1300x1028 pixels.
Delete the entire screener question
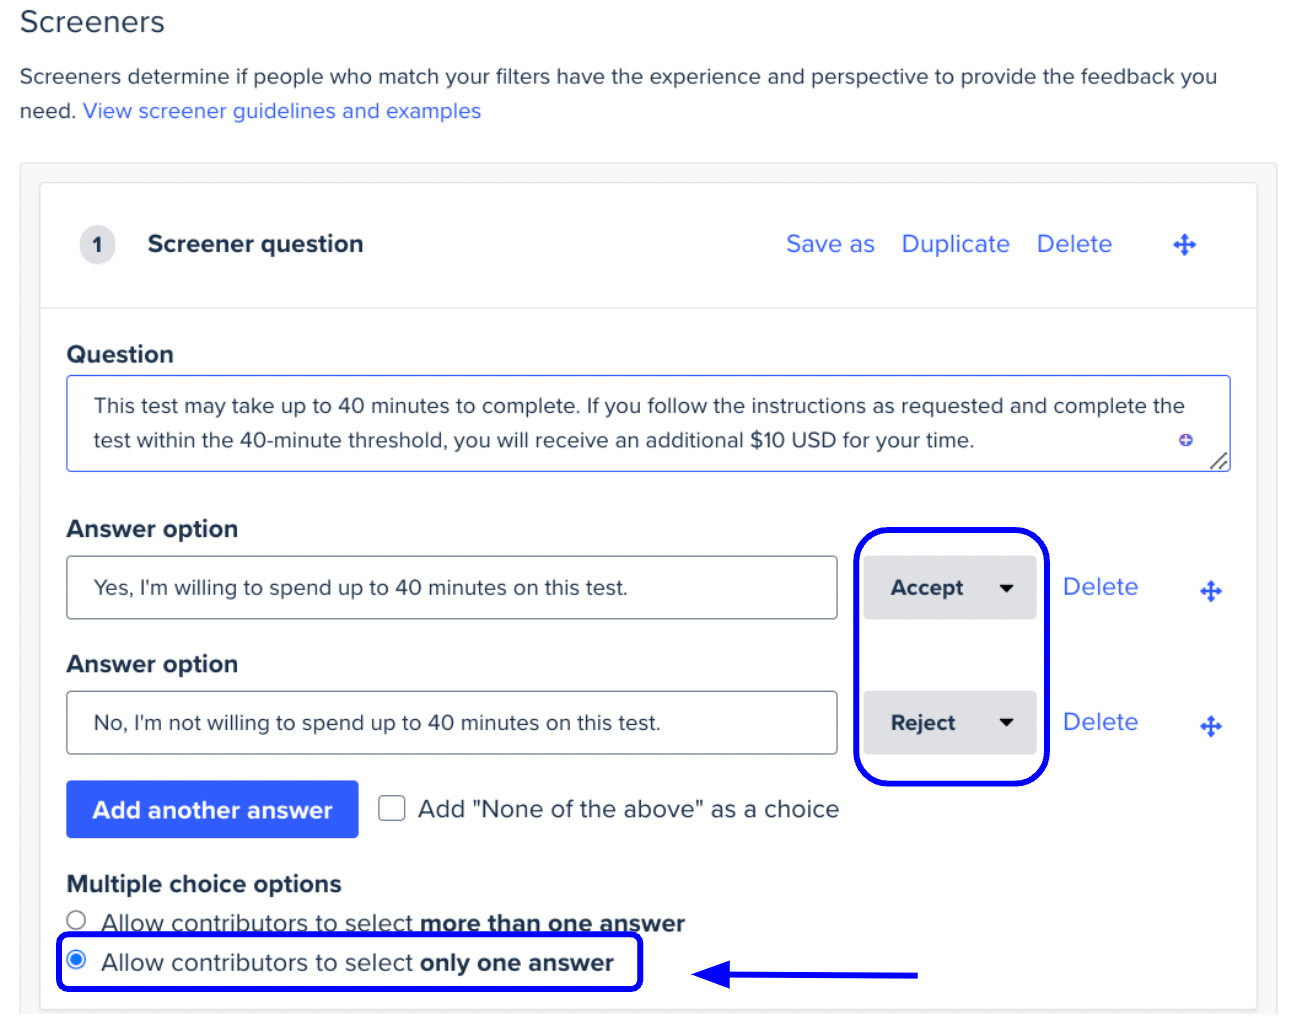(x=1074, y=244)
